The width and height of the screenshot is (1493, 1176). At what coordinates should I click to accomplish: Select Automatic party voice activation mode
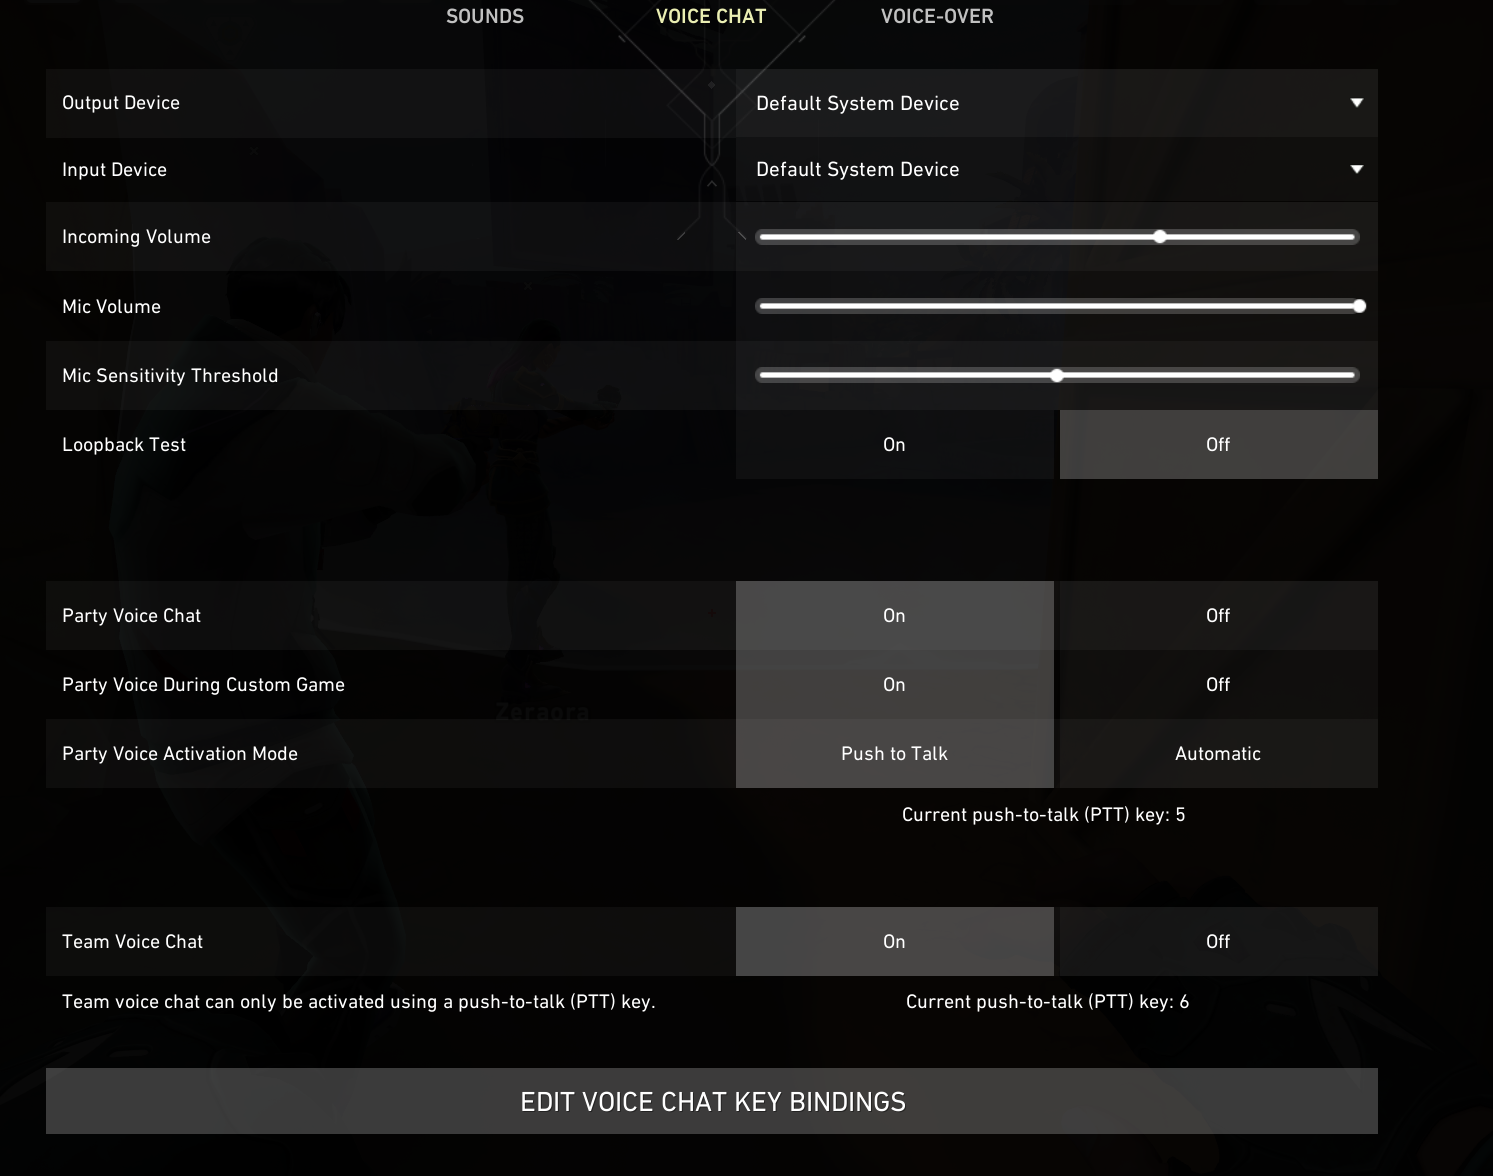tap(1218, 754)
